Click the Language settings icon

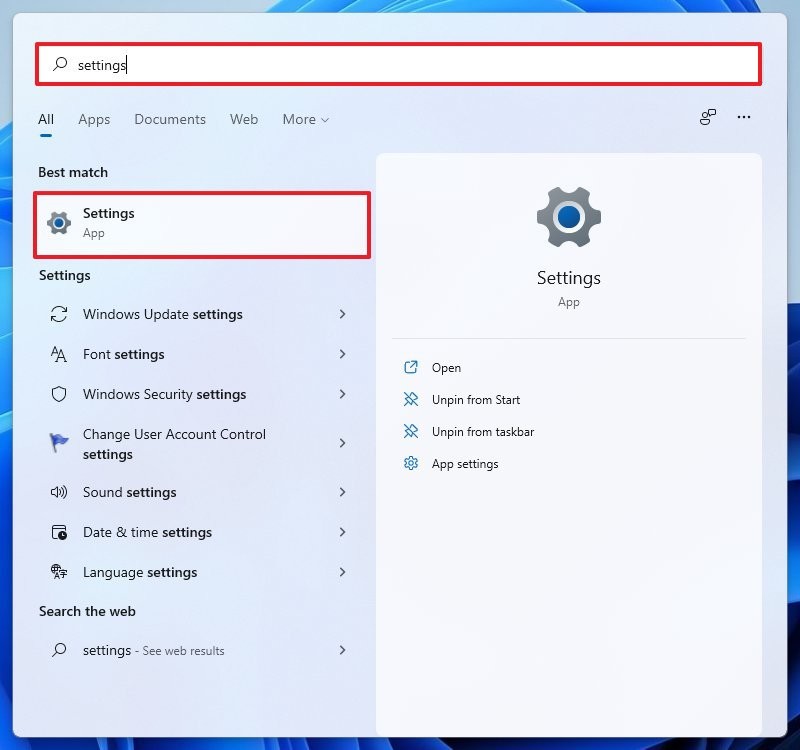click(59, 571)
